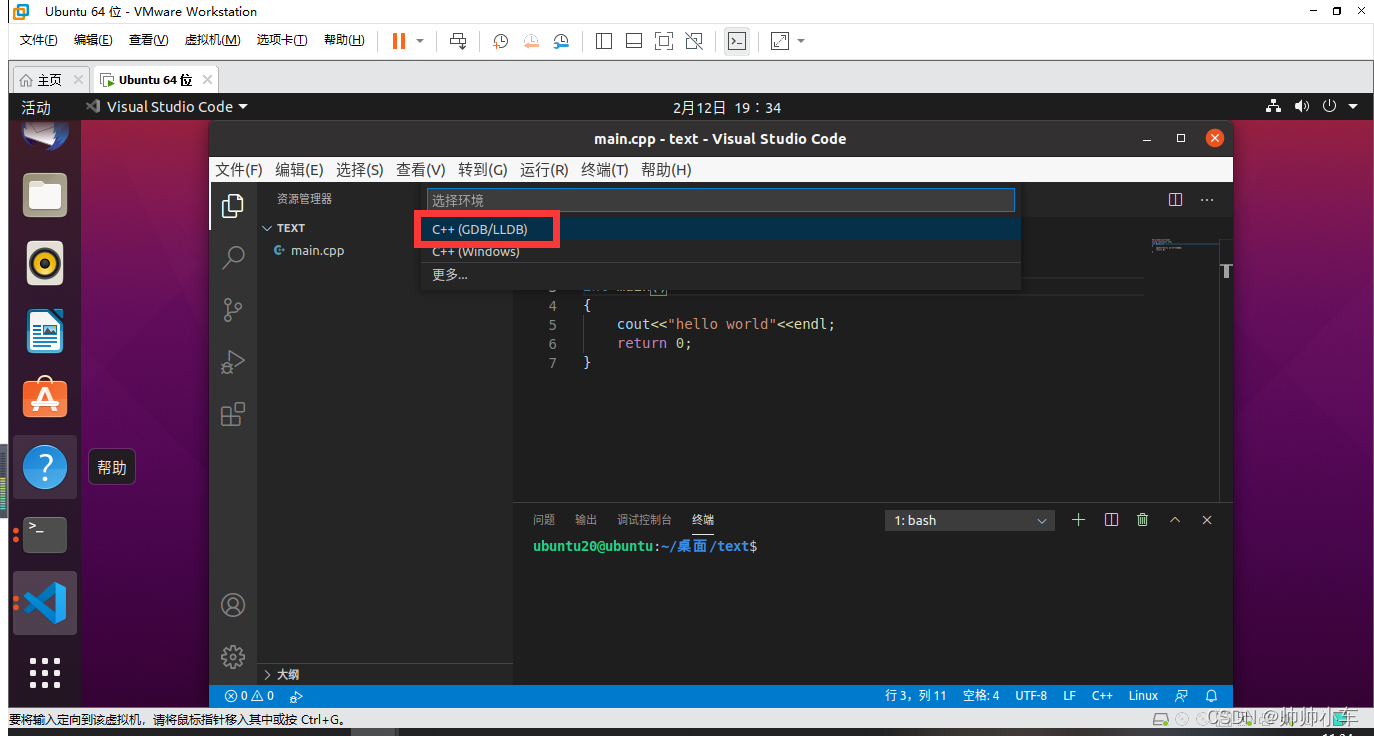Open 选择(S) menu in VS Code
1374x736 pixels.
coord(360,170)
